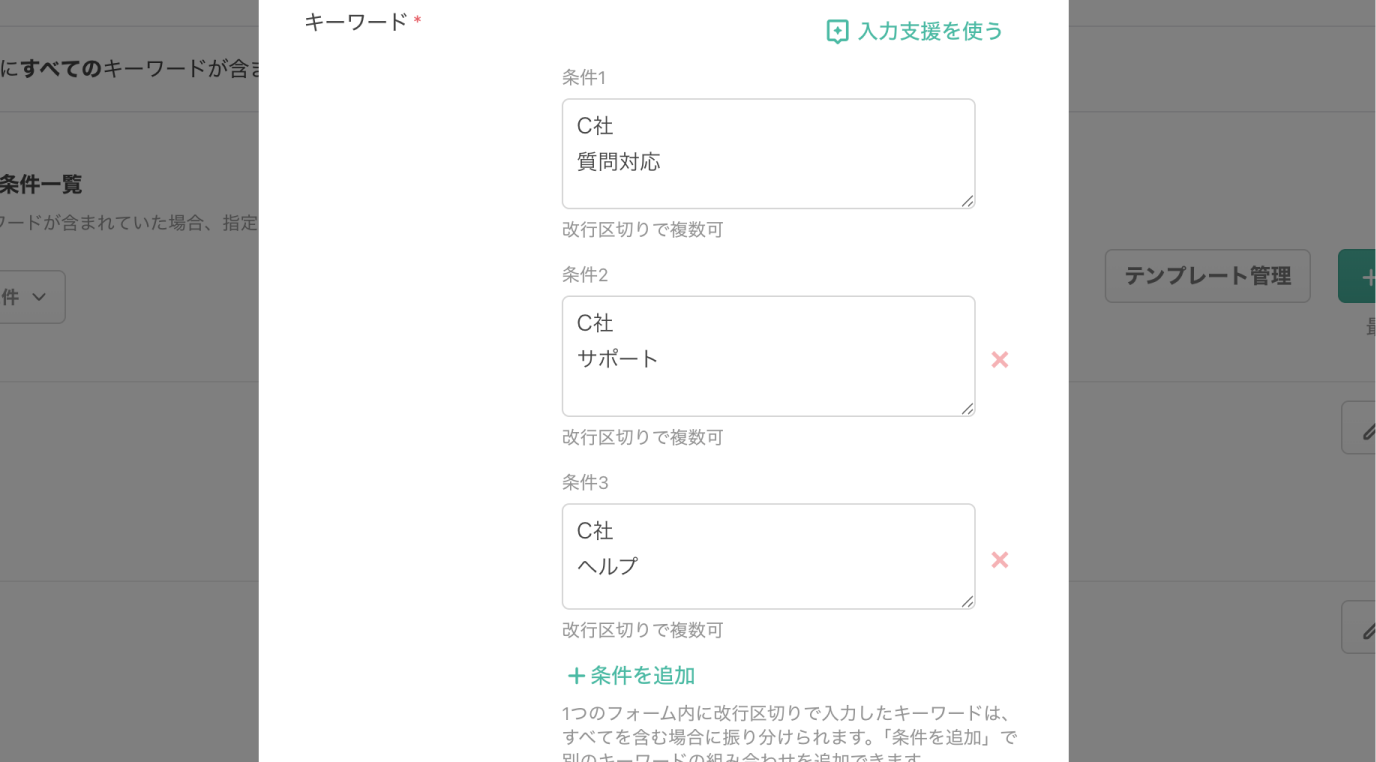Image resolution: width=1376 pixels, height=762 pixels.
Task: Remove 条件2 using its red X icon
Action: (x=999, y=359)
